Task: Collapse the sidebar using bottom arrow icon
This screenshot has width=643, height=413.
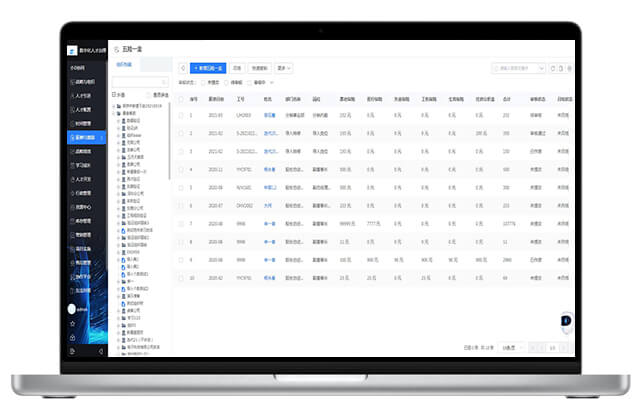Action: pos(101,351)
